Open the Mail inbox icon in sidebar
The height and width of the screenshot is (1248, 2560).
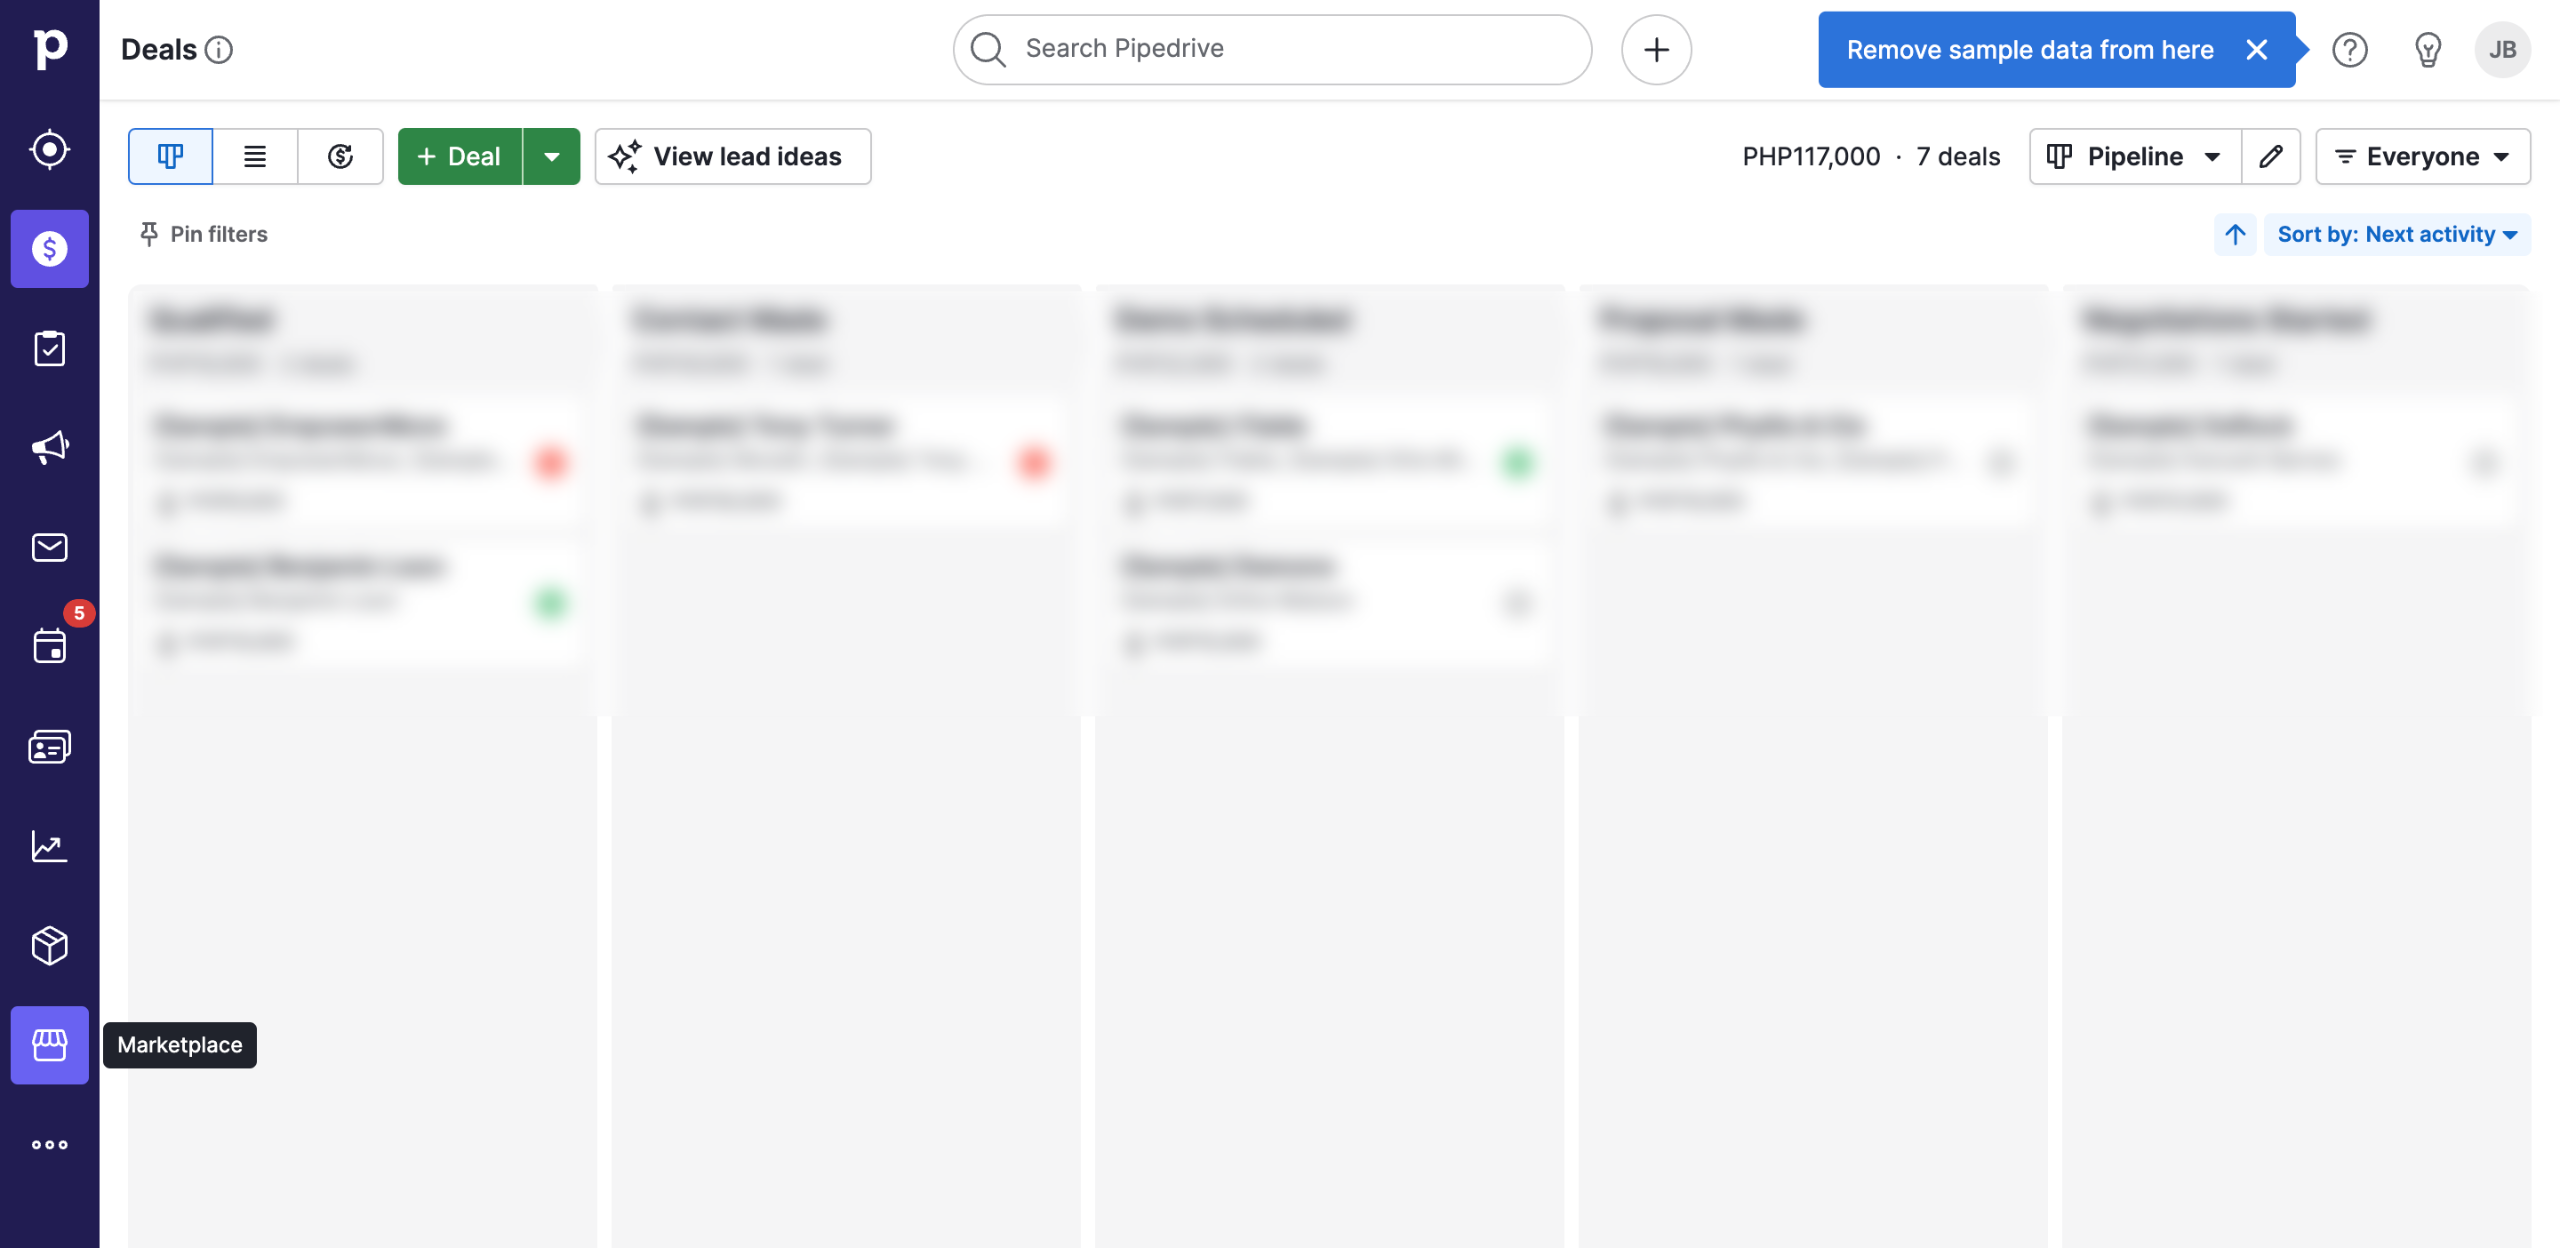click(x=49, y=547)
